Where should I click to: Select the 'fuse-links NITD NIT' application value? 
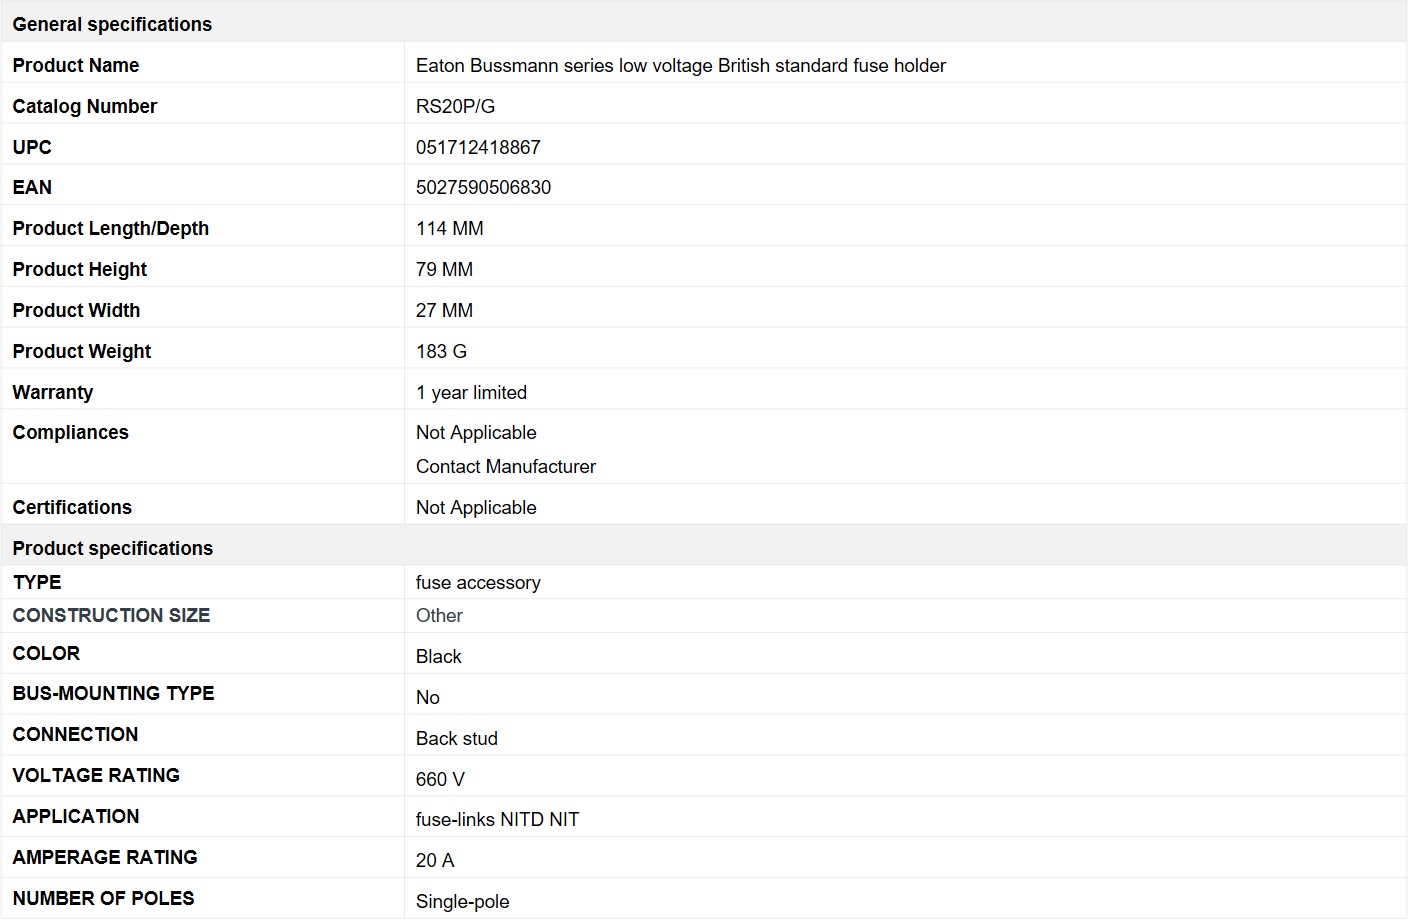coord(498,819)
